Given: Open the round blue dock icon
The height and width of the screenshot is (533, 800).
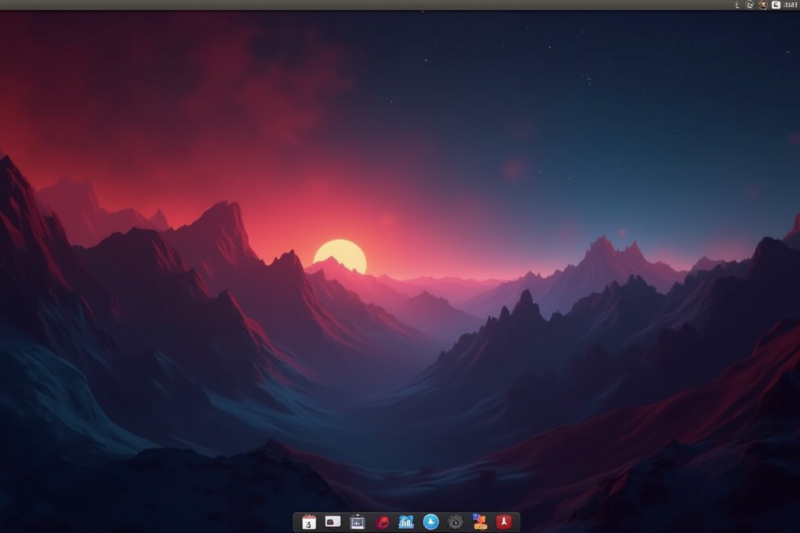Looking at the screenshot, I should 431,522.
